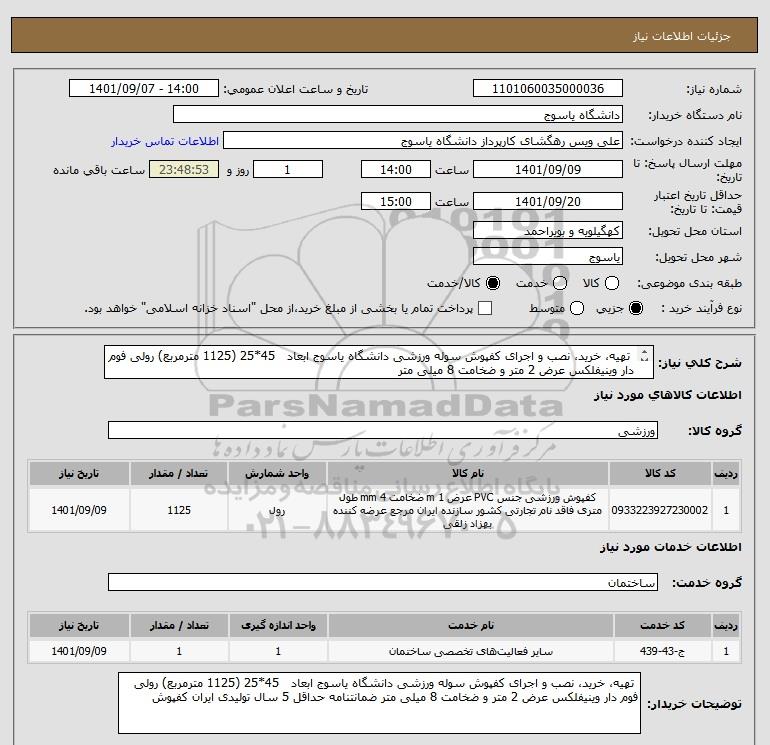The image size is (770, 745).
Task: Click the کد خدمت column header
Action: click(x=662, y=625)
